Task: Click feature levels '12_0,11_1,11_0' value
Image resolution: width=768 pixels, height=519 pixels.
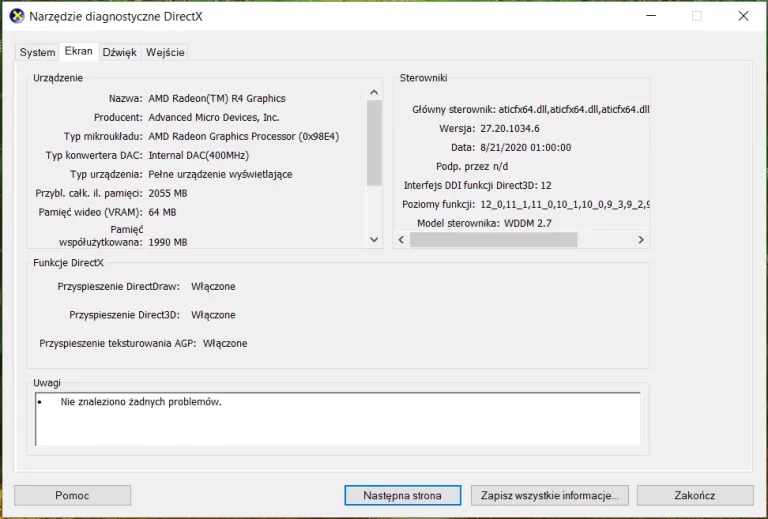Action: [x=565, y=205]
